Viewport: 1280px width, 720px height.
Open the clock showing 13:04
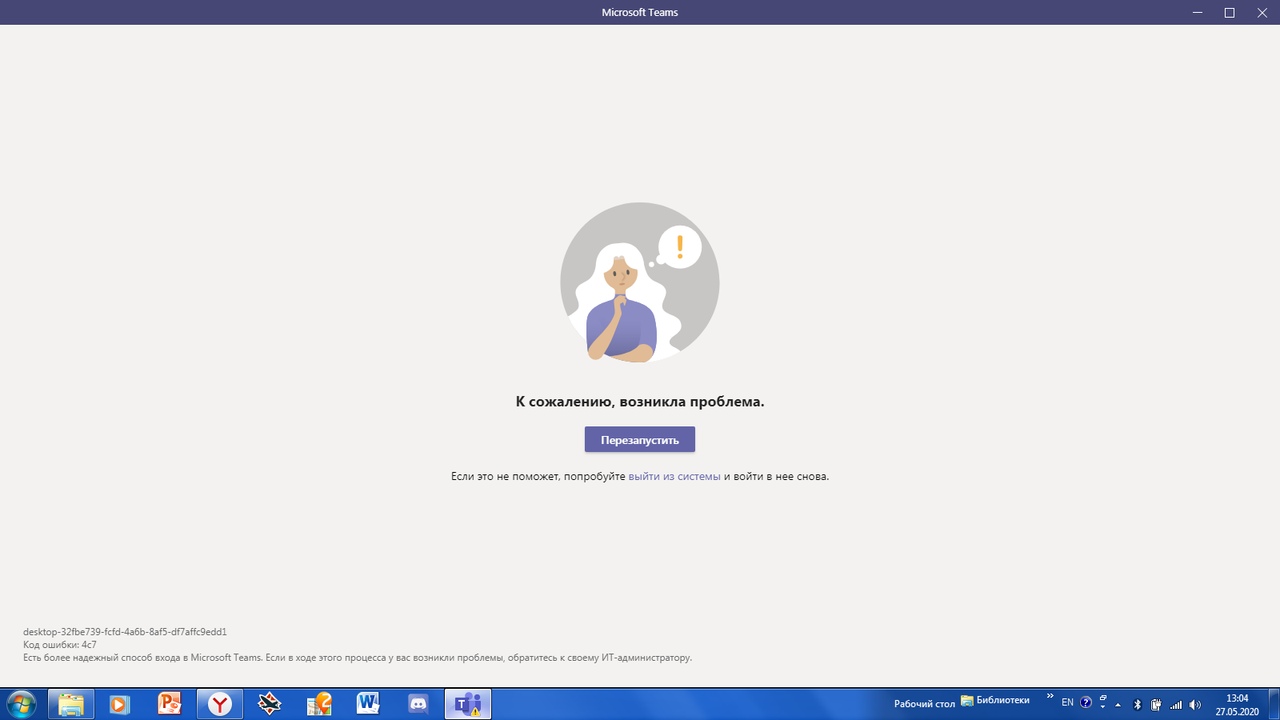(1237, 704)
